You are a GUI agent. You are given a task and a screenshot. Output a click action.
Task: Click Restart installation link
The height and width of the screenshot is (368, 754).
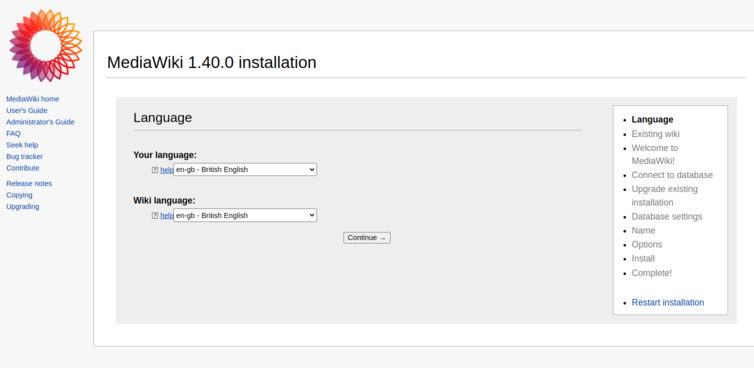(x=667, y=303)
